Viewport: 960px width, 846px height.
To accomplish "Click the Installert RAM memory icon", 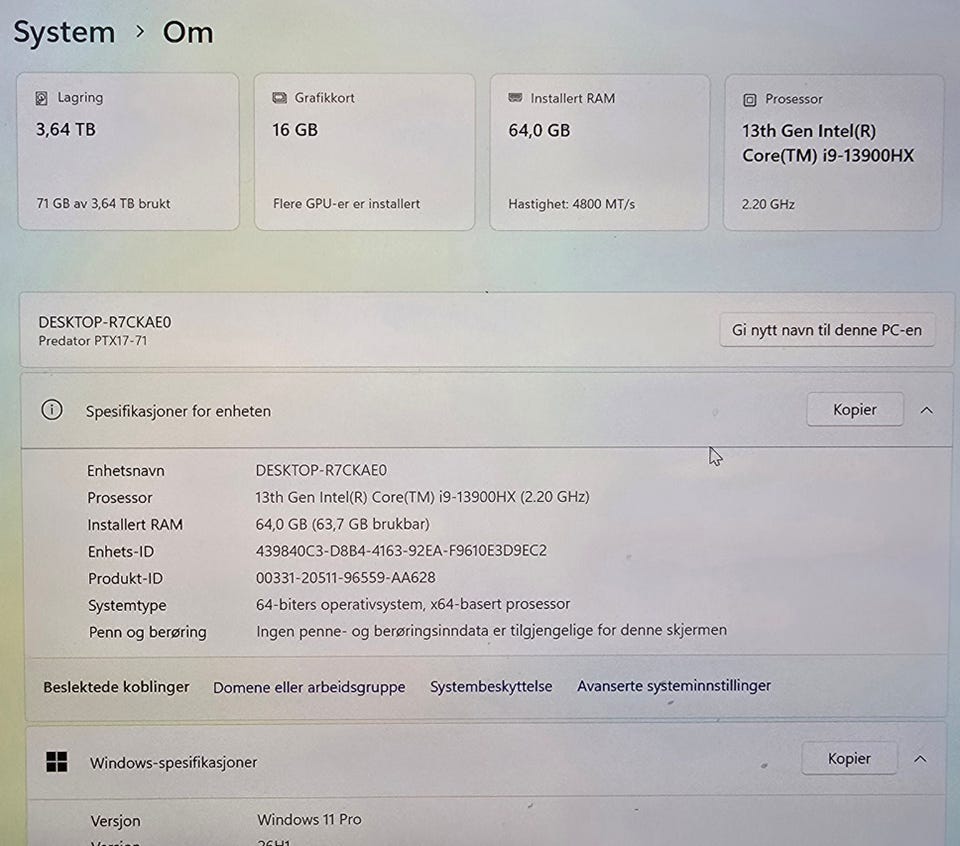I will click(x=516, y=98).
